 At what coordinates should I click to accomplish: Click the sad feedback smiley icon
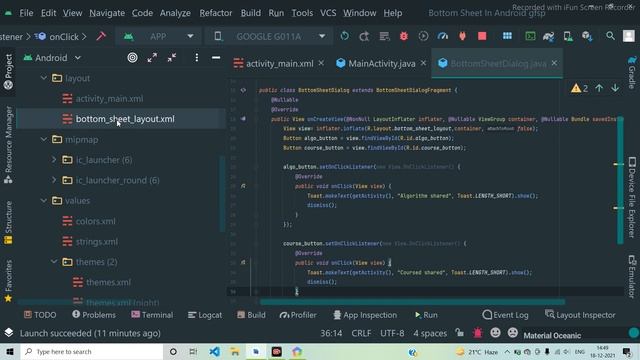(513, 333)
